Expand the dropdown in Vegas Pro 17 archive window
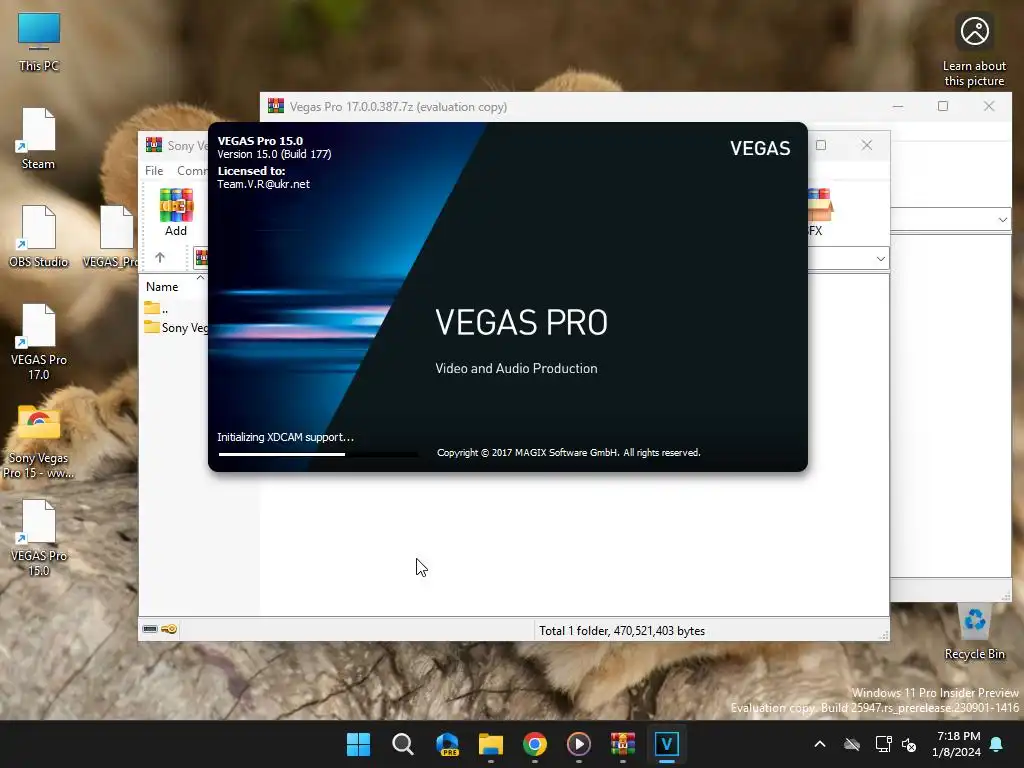 (1002, 220)
